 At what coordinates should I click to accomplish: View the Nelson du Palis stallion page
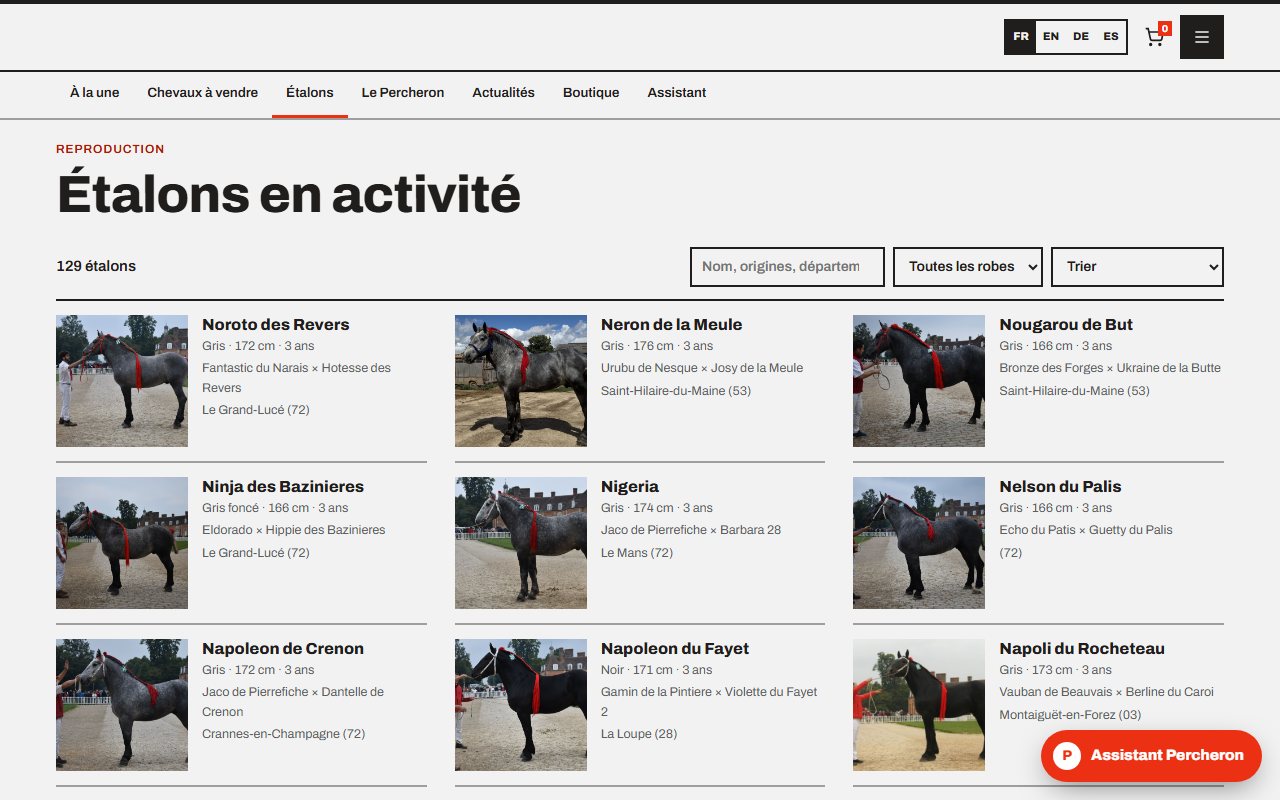point(1060,487)
